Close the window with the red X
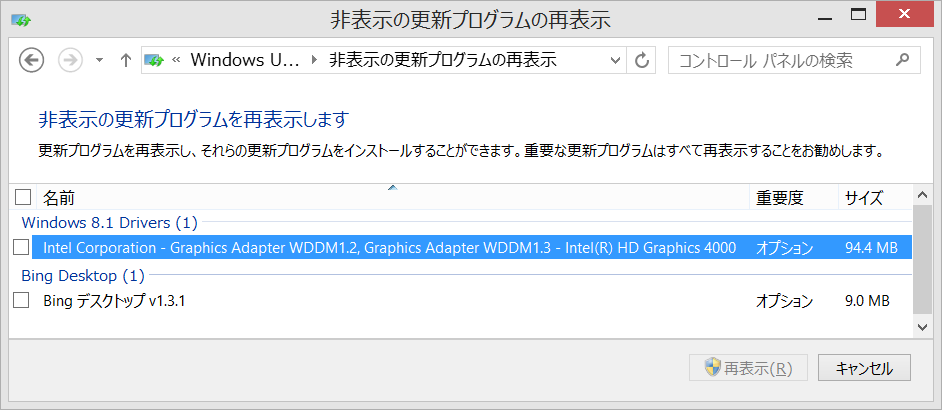The width and height of the screenshot is (942, 410). pos(904,14)
